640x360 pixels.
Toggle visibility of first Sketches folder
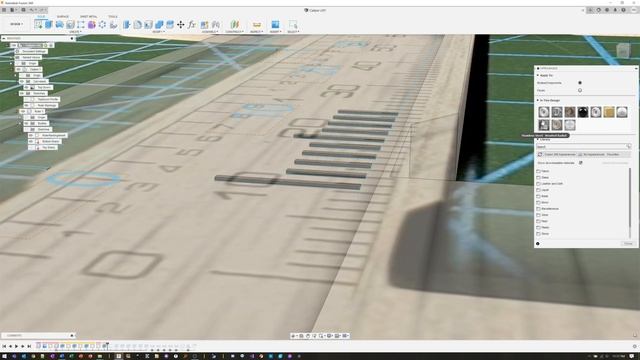tap(22, 93)
